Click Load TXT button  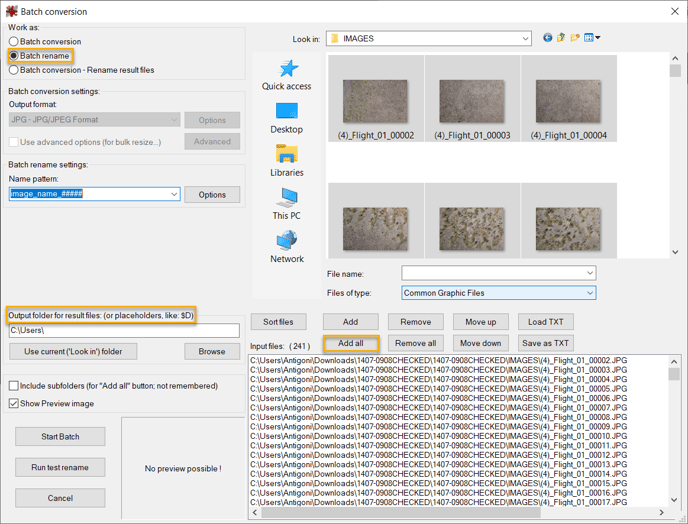click(545, 322)
